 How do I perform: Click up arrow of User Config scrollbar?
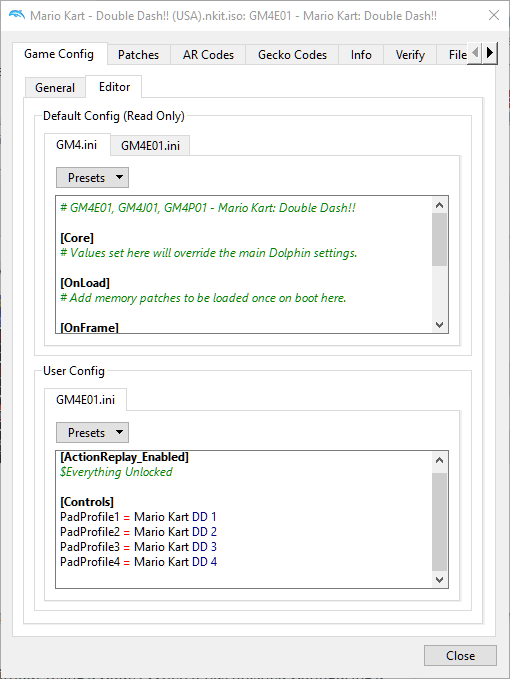point(439,460)
